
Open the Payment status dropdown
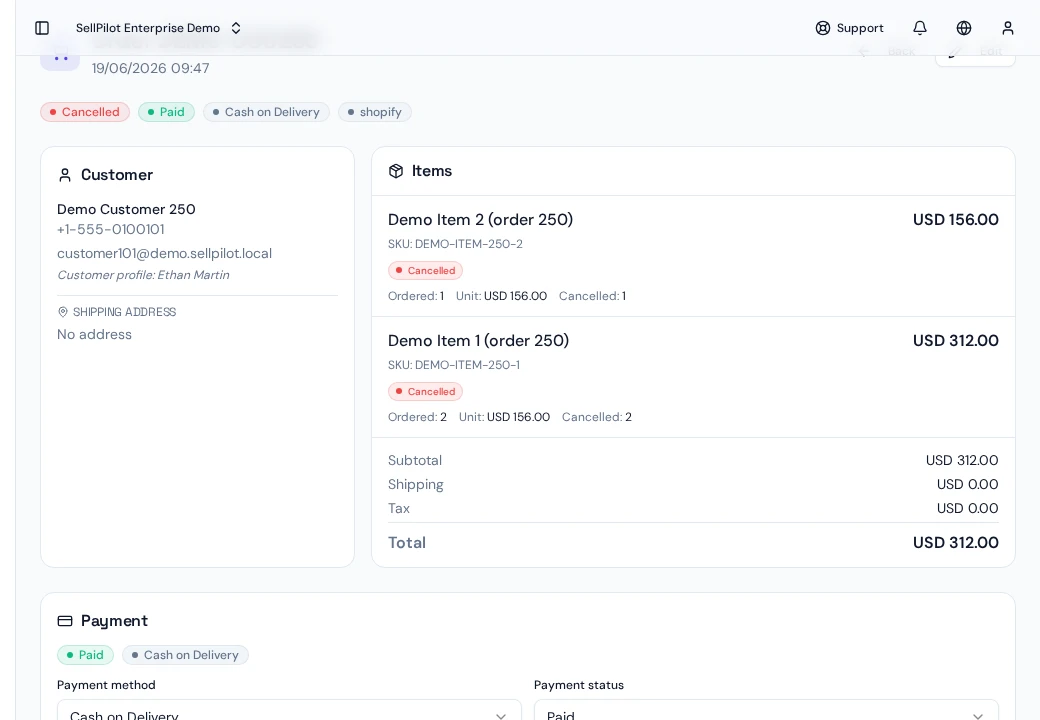766,709
